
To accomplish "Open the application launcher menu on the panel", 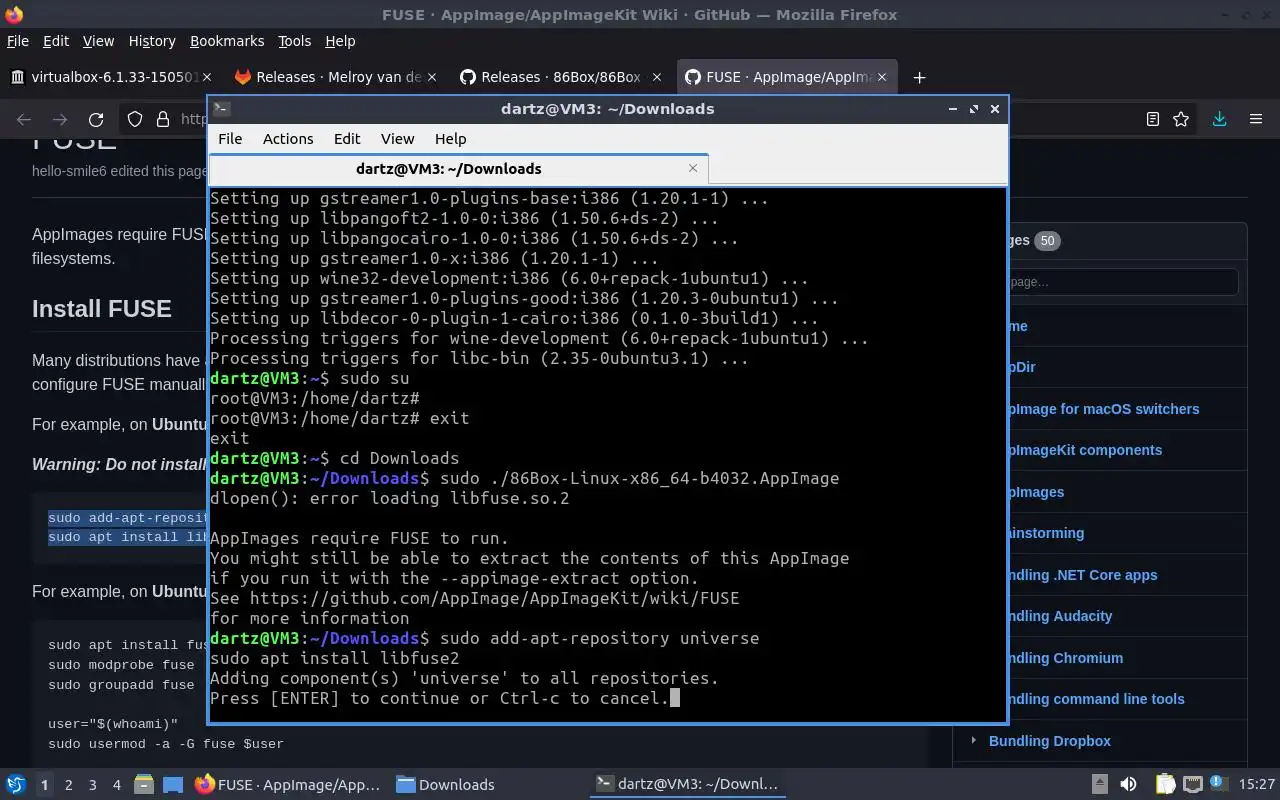I will (x=15, y=784).
